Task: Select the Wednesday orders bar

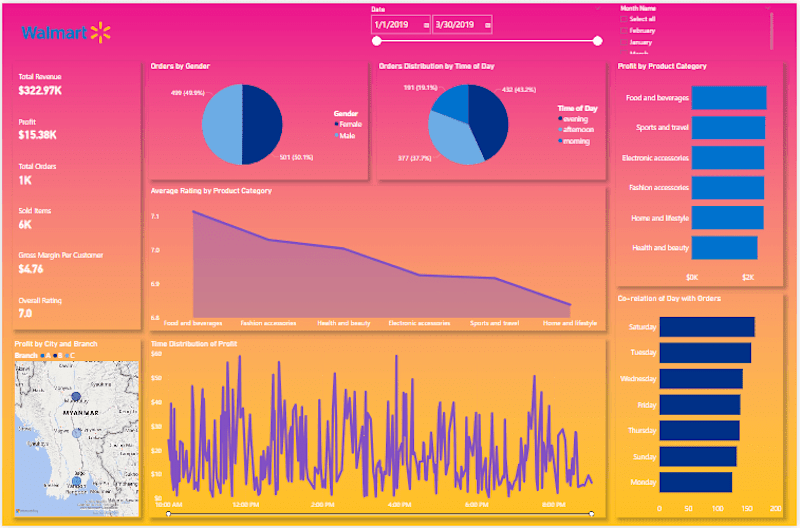Action: tap(701, 379)
